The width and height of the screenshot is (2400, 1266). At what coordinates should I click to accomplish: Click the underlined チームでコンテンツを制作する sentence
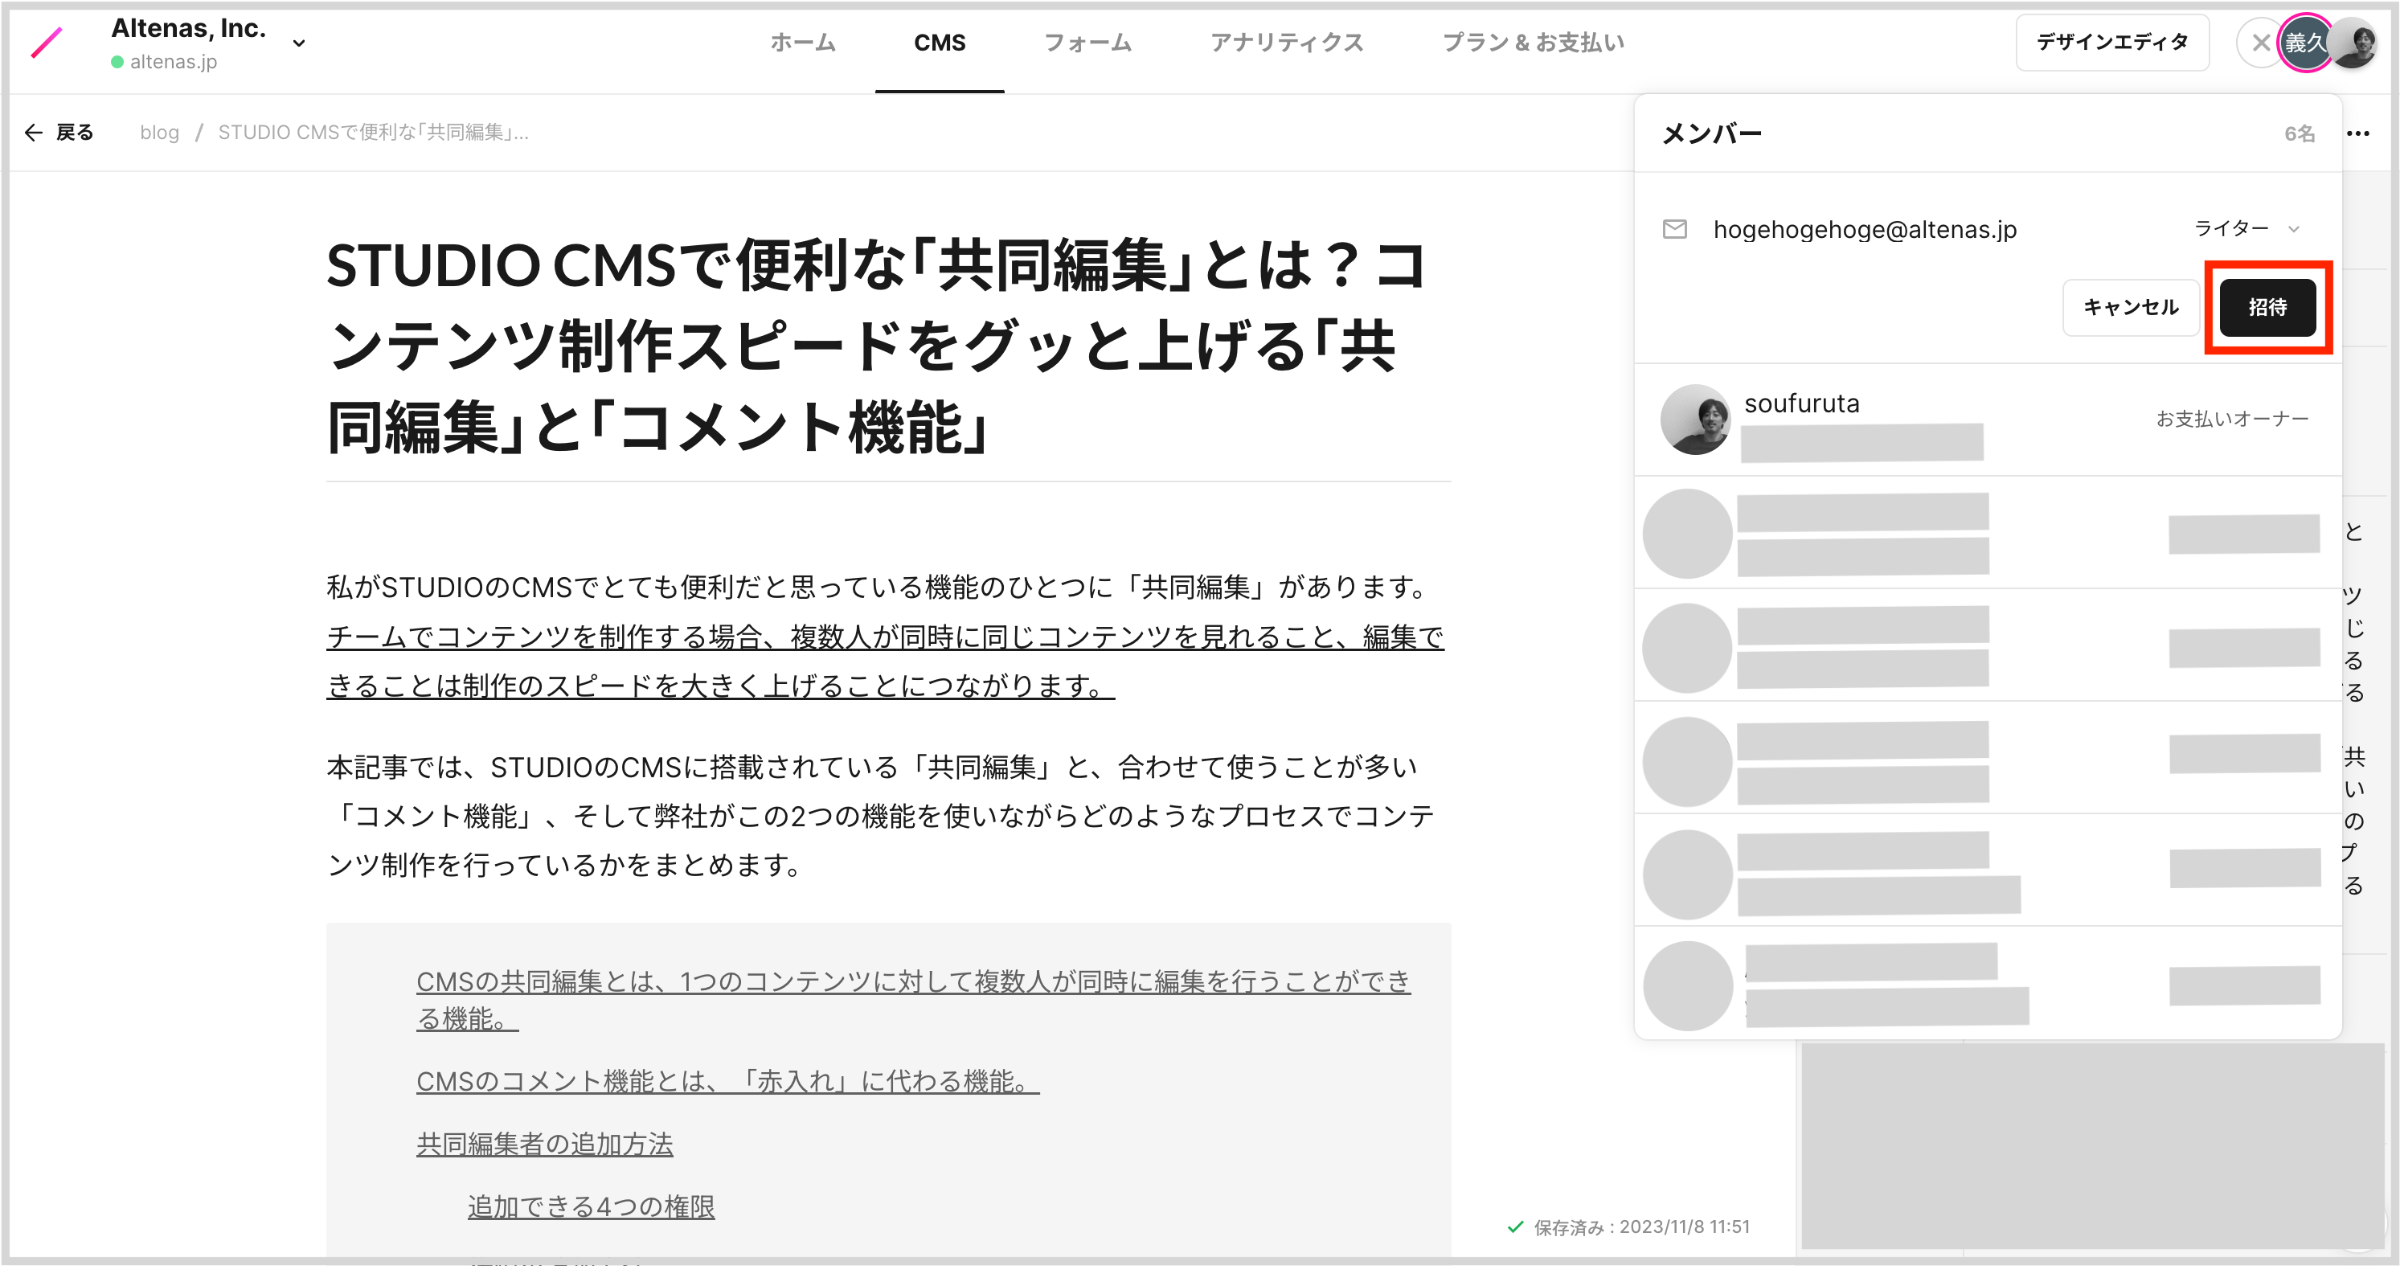click(885, 661)
